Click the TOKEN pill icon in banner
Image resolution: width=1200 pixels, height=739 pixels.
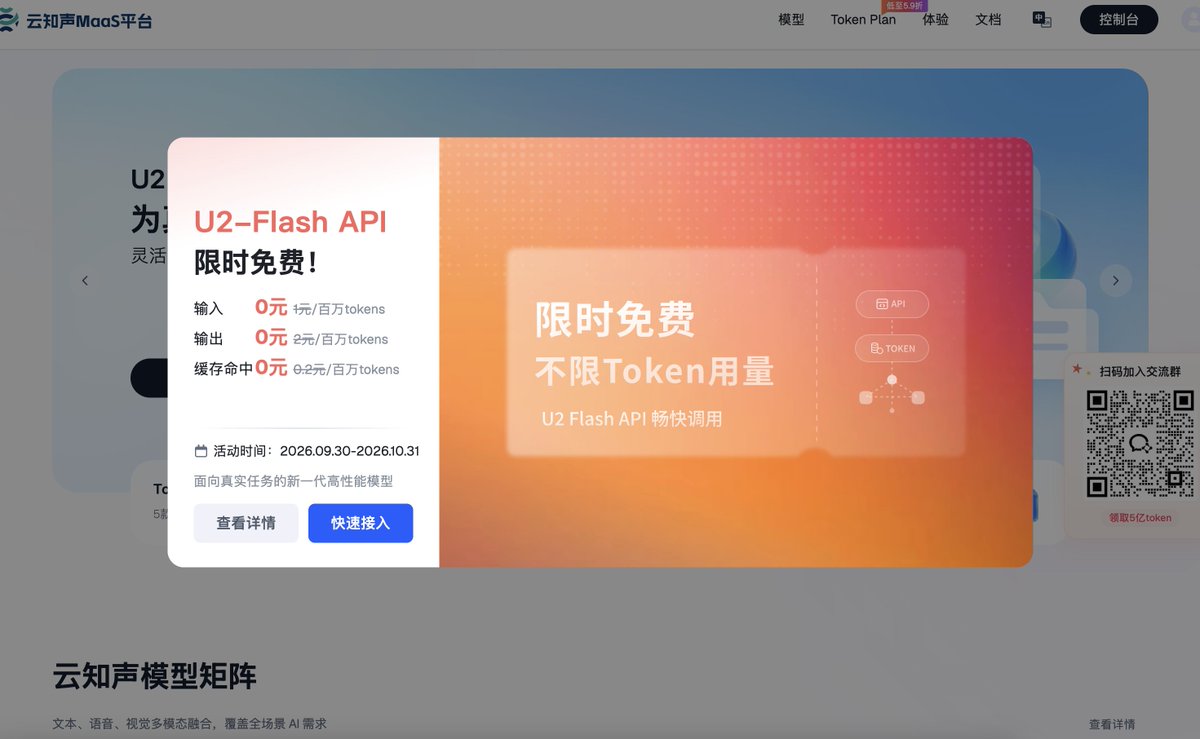tap(892, 348)
